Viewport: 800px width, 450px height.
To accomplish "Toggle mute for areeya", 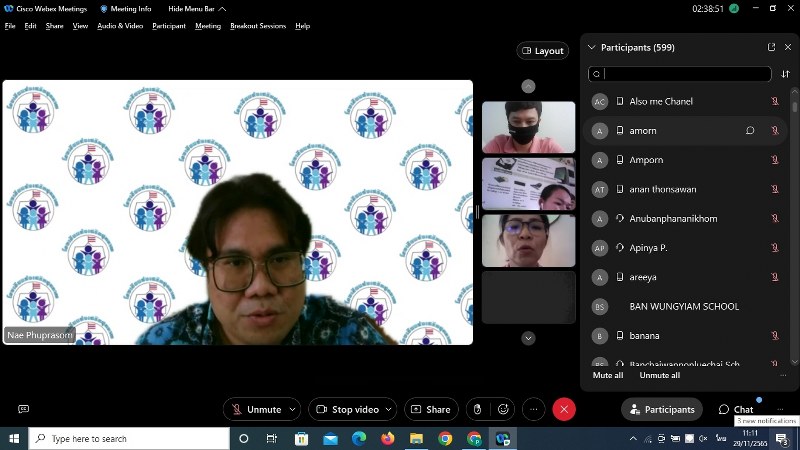I will 774,277.
